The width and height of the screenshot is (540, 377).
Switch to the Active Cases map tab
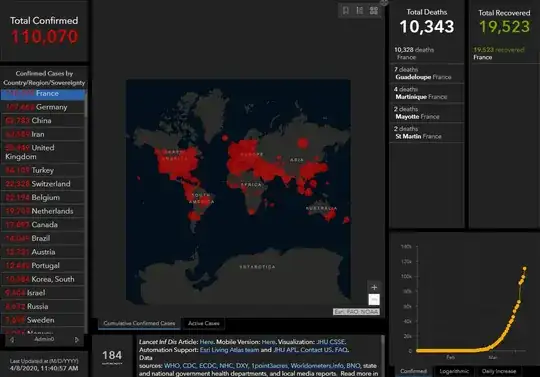point(204,323)
